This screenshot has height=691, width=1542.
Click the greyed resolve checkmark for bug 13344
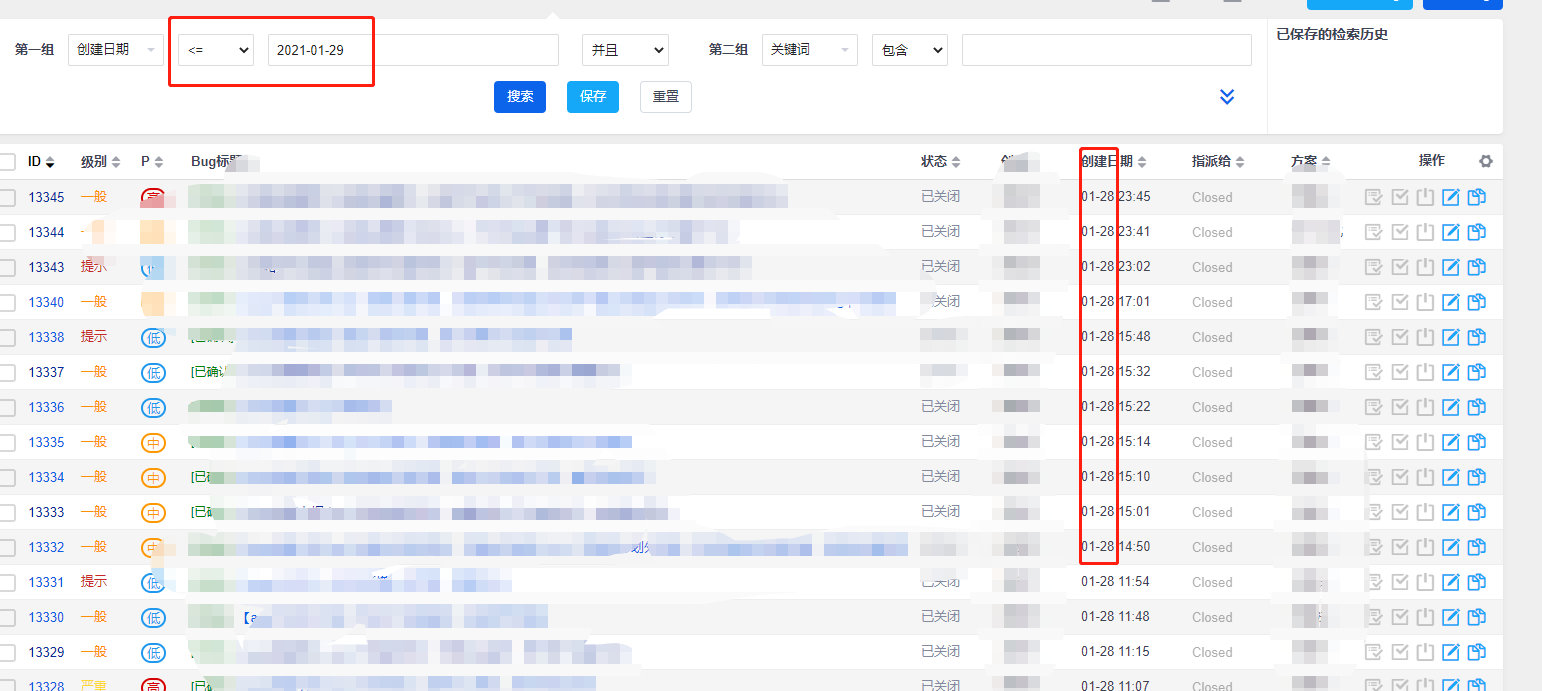tap(1400, 232)
